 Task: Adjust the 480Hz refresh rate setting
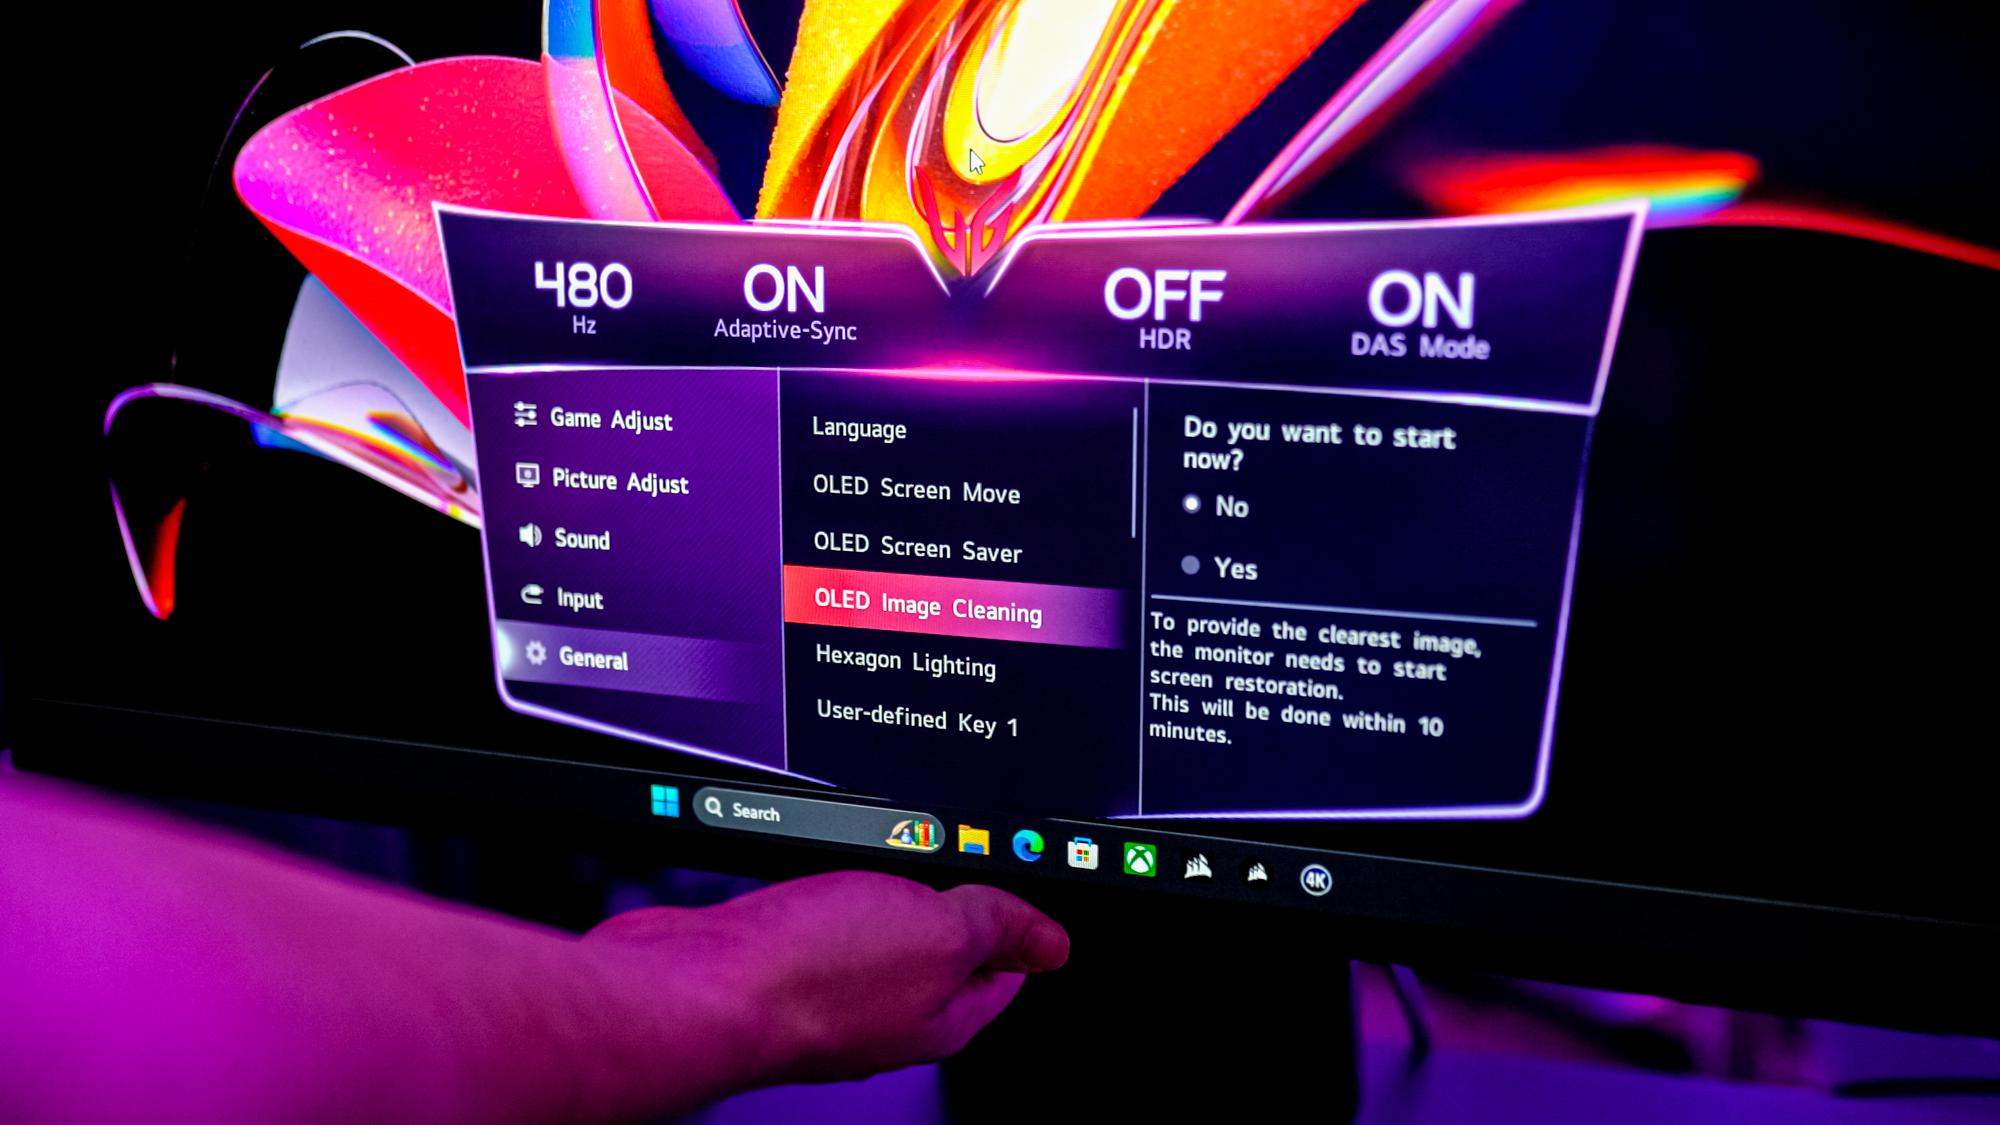coord(582,293)
